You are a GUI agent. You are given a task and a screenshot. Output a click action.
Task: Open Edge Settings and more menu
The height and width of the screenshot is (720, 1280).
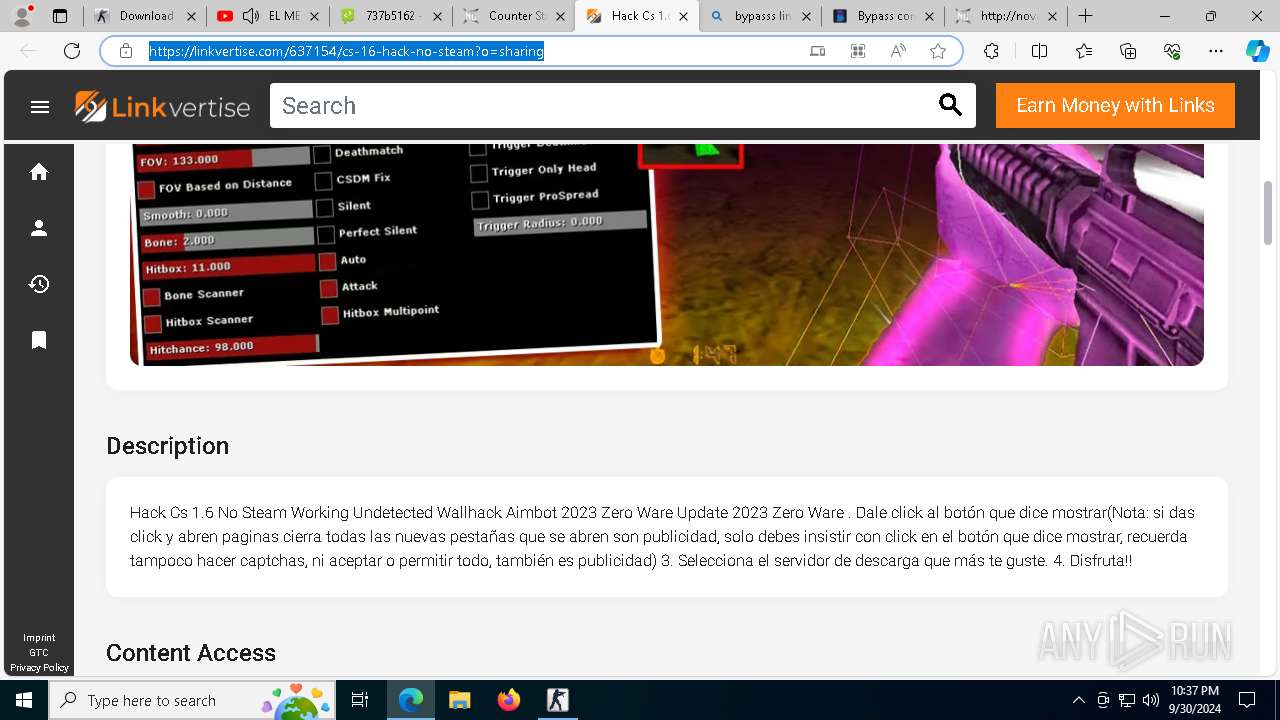point(1216,51)
